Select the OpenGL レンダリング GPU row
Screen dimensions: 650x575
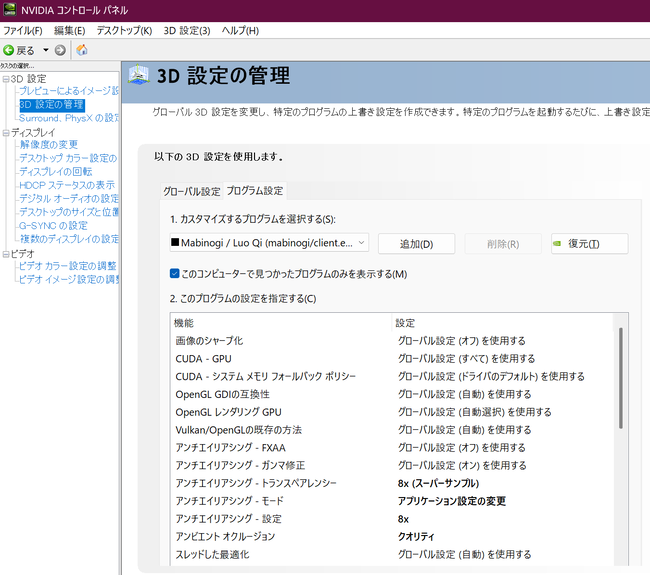tap(391, 412)
